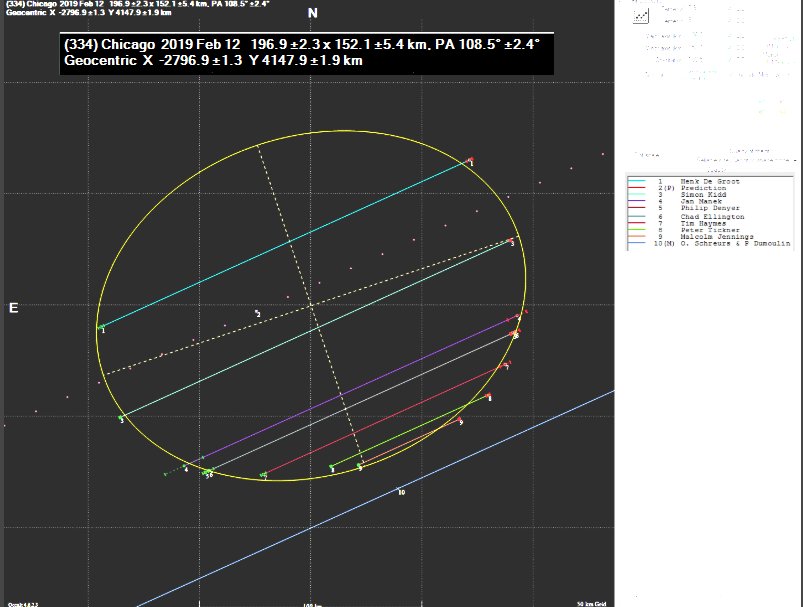Click the 100 km scale label at bottom
This screenshot has height=607, width=803.
pyautogui.click(x=313, y=603)
